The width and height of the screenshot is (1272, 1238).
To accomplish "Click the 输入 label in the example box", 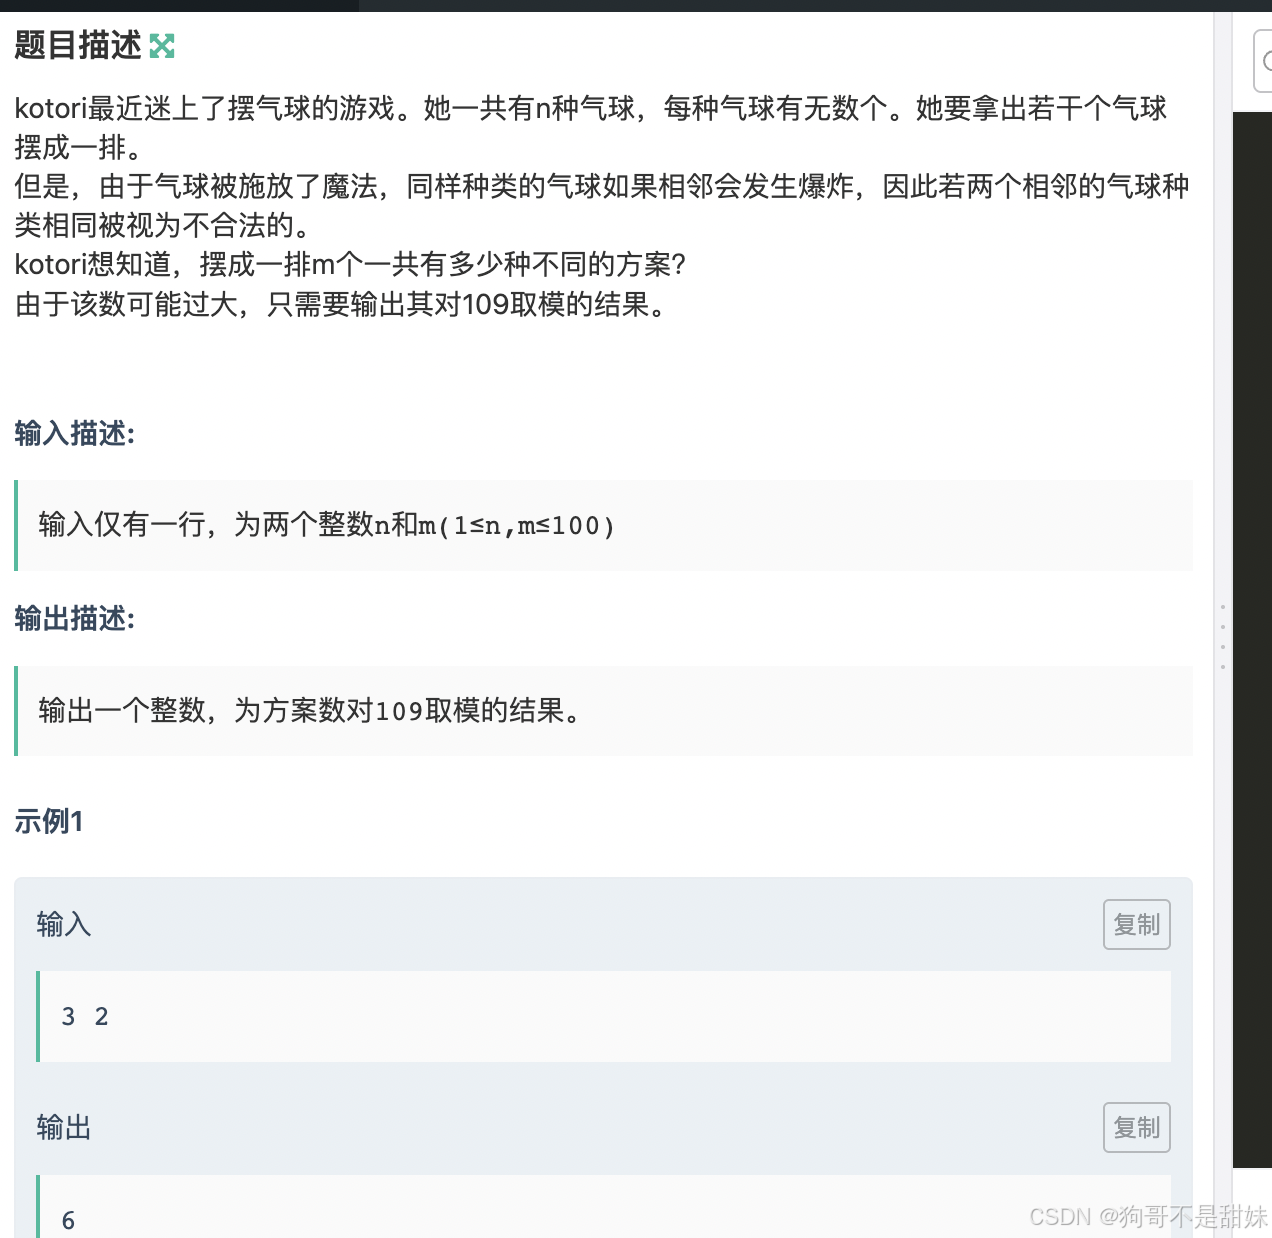I will click(x=64, y=924).
